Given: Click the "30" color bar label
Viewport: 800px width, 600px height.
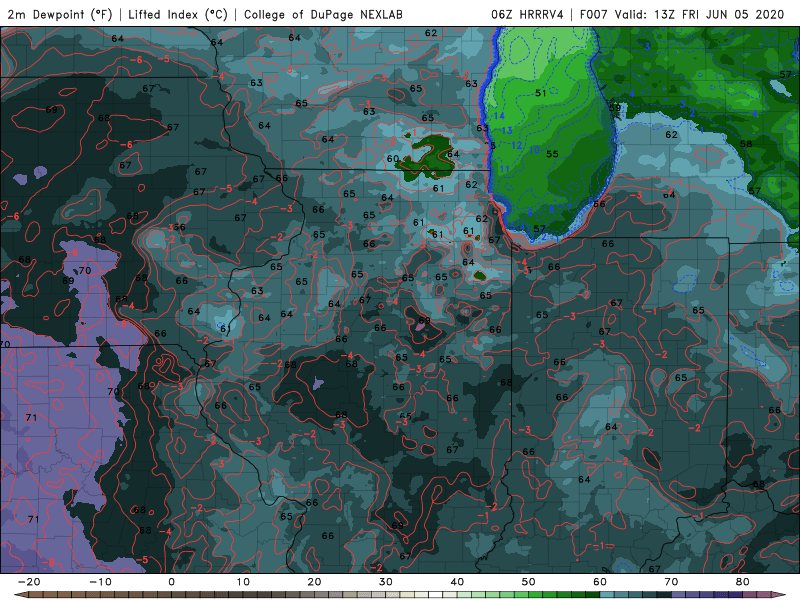Looking at the screenshot, I should (x=386, y=582).
